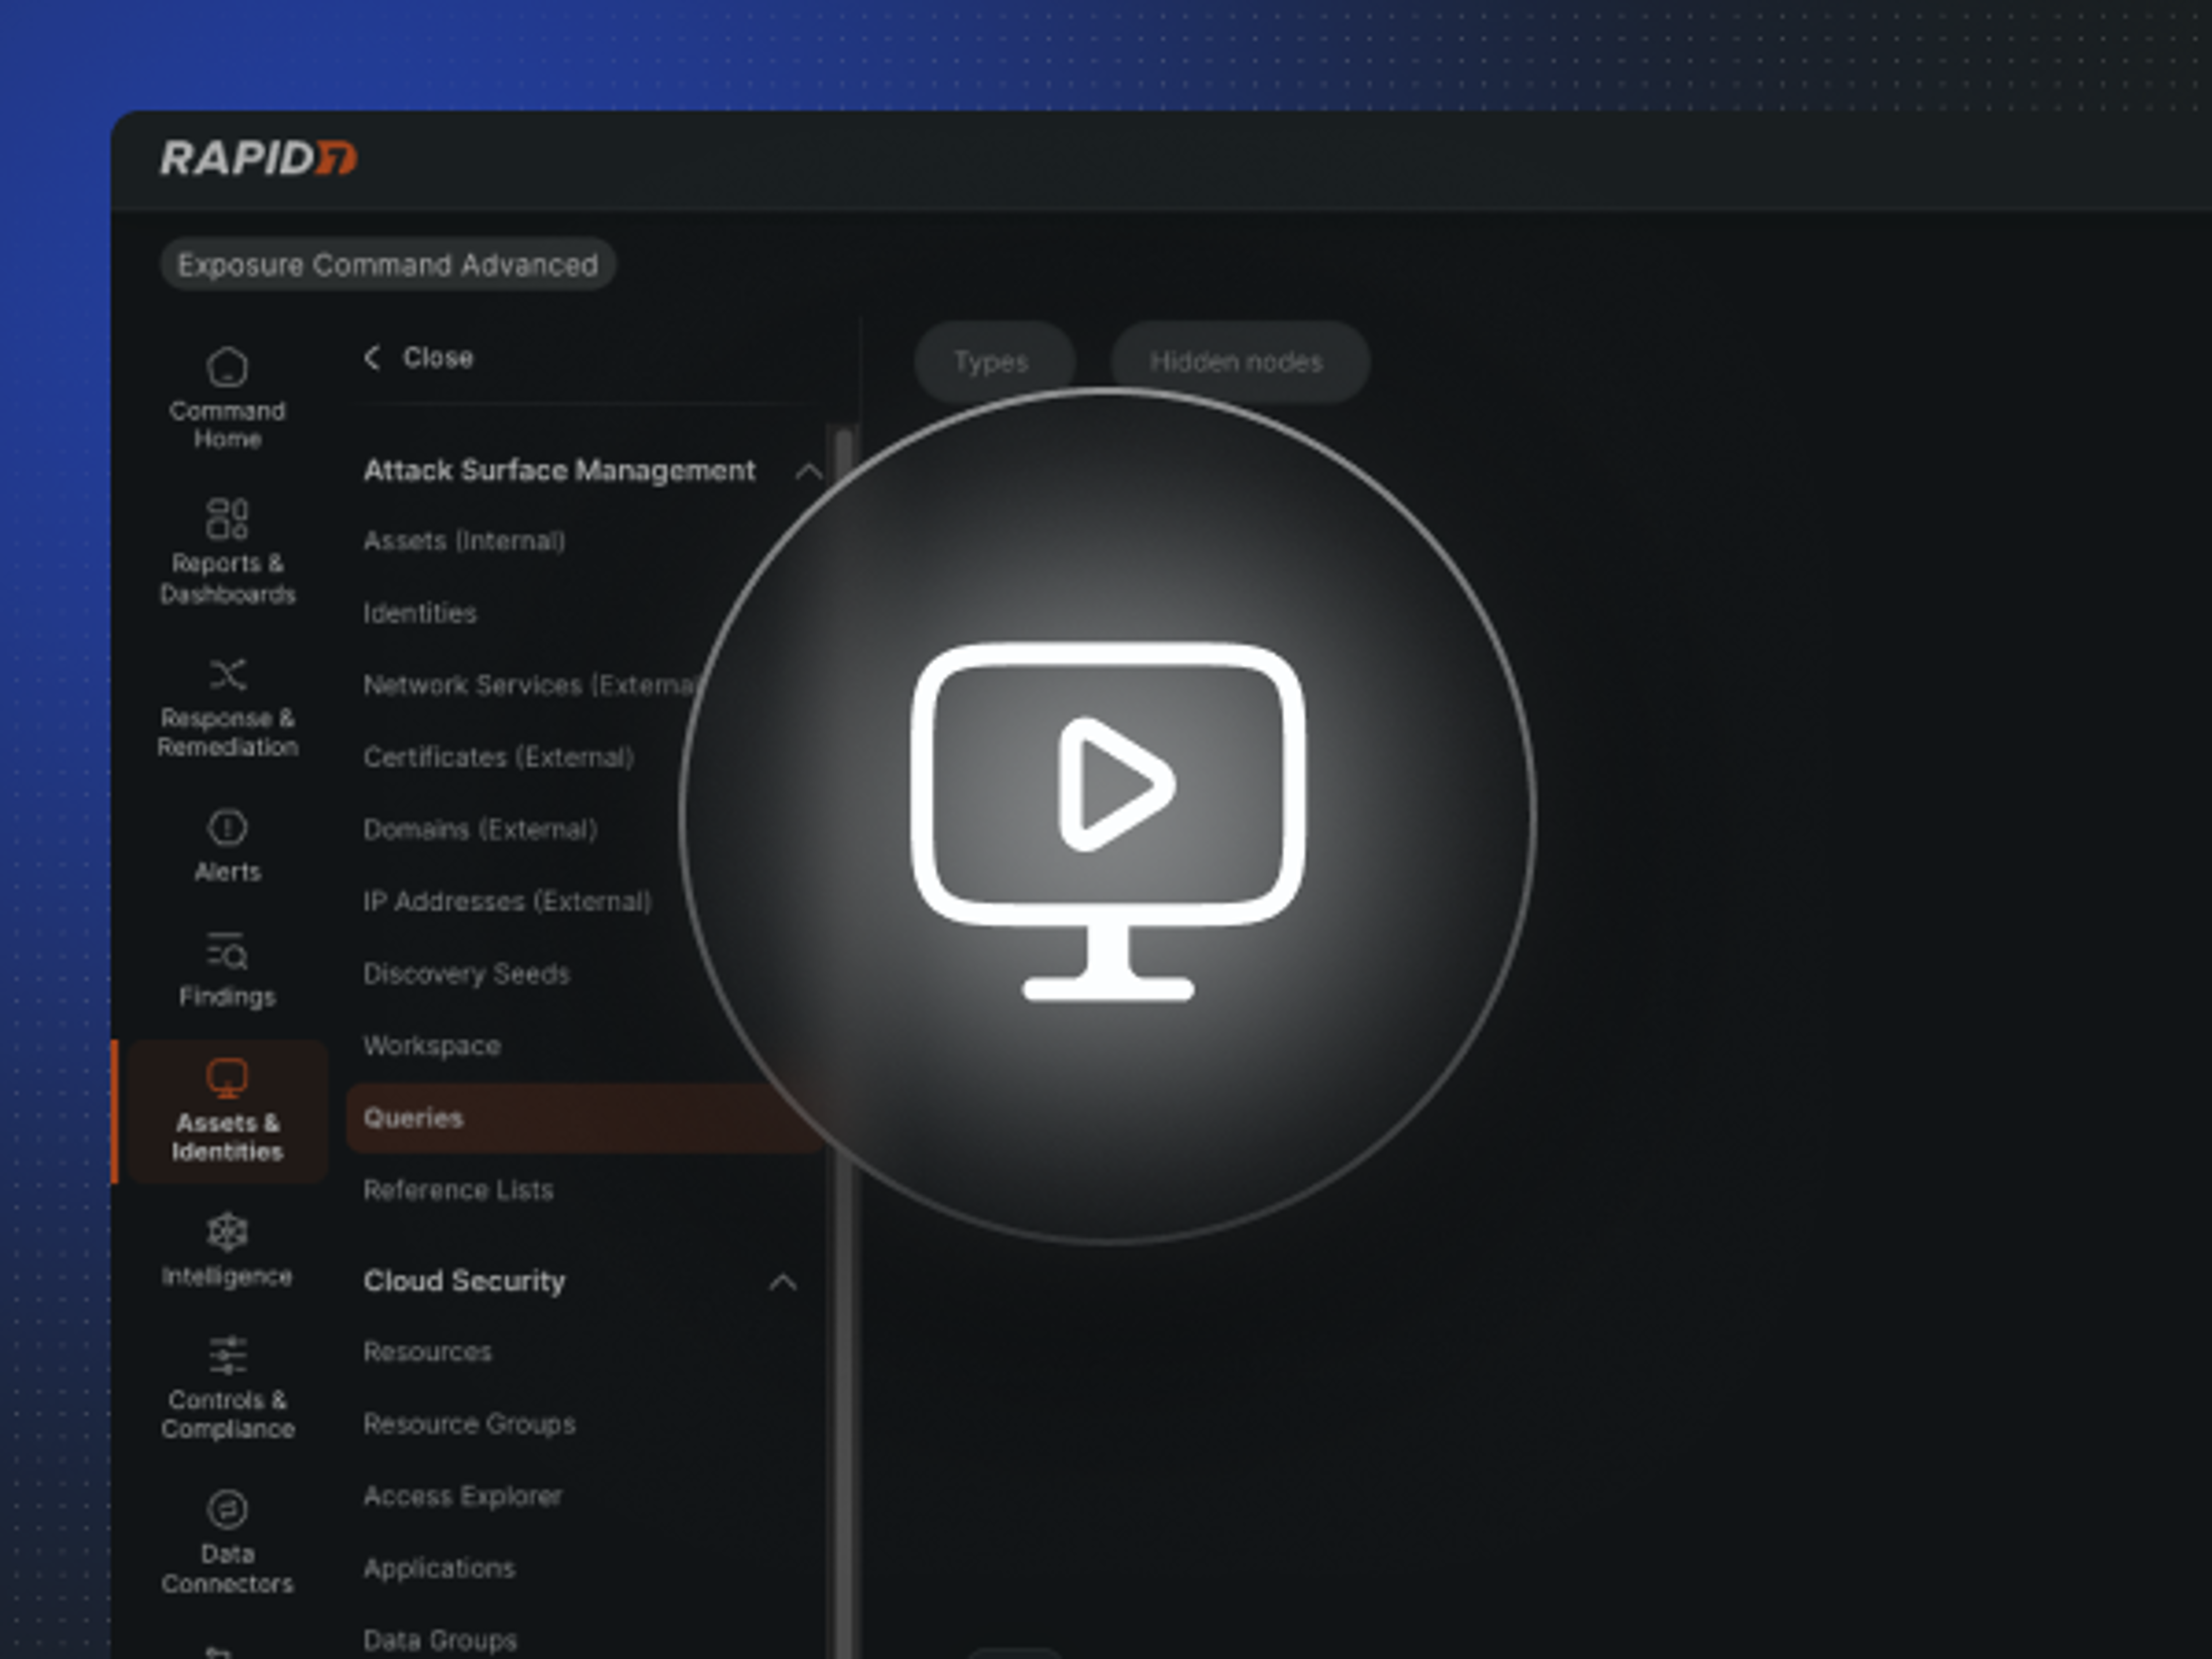Go to Reference Lists link
The height and width of the screenshot is (1659, 2212).
pos(458,1190)
